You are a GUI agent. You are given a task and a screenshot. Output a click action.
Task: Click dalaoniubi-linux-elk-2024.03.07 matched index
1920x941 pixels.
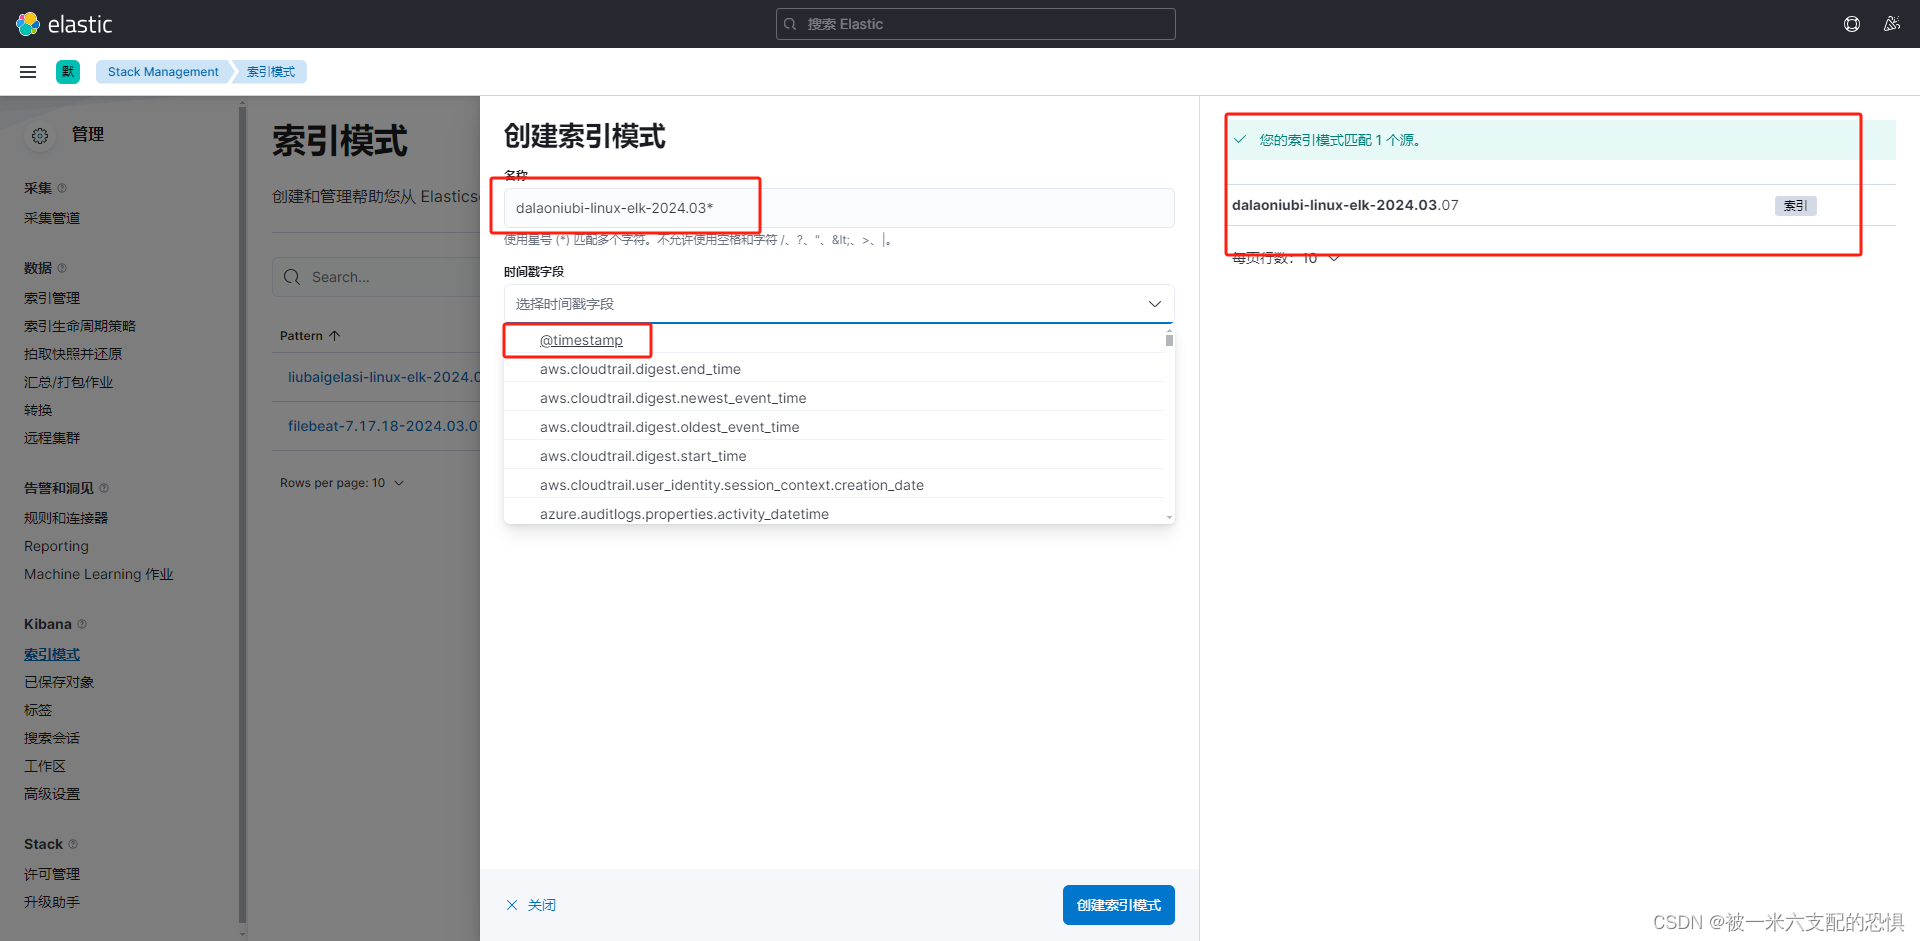click(x=1345, y=205)
